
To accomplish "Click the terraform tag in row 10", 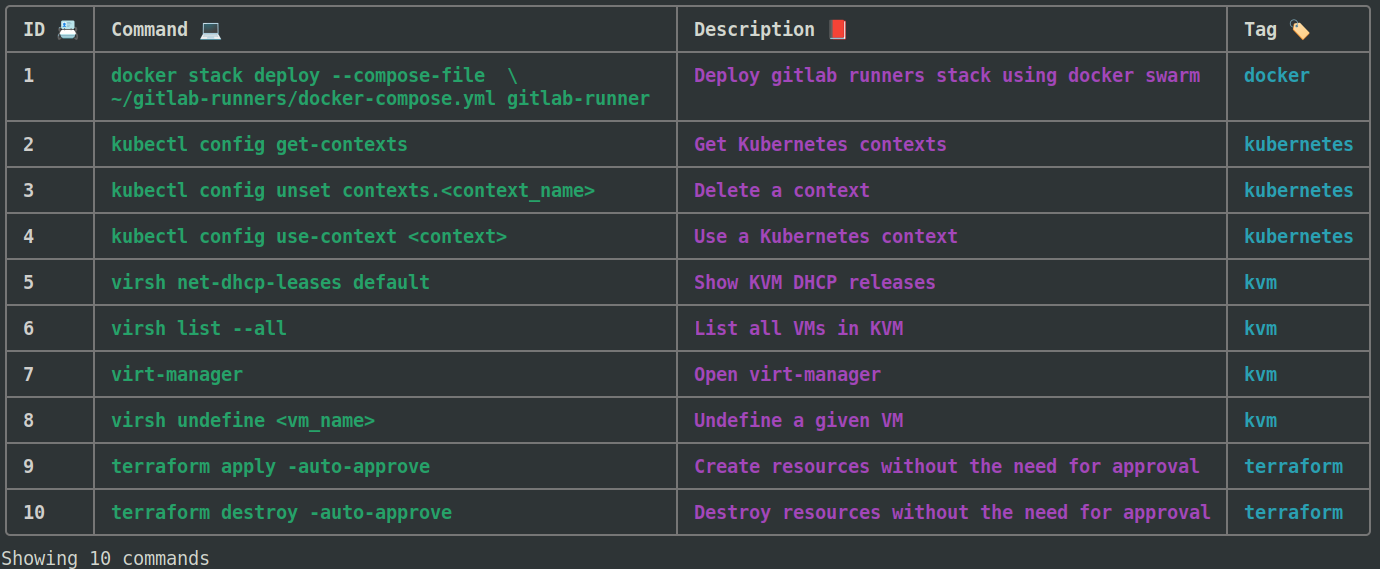I will pyautogui.click(x=1293, y=512).
